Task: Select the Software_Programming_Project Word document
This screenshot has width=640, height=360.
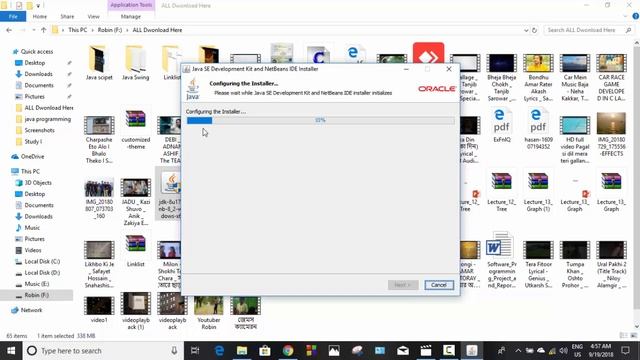Action: coord(502,260)
